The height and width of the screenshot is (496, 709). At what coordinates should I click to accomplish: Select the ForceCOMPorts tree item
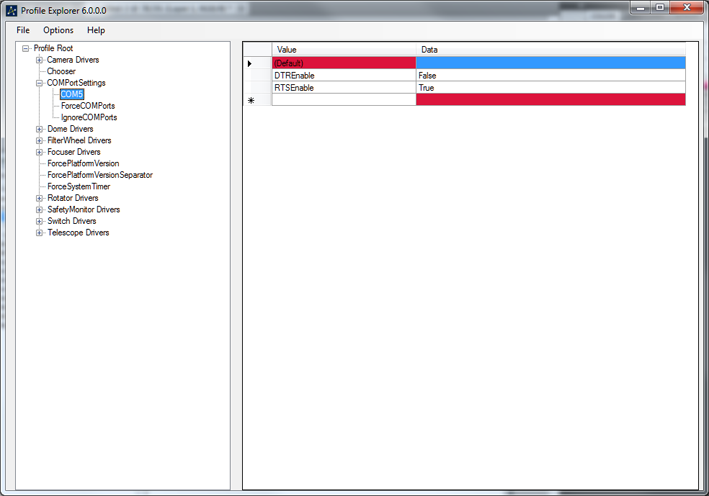tap(87, 106)
